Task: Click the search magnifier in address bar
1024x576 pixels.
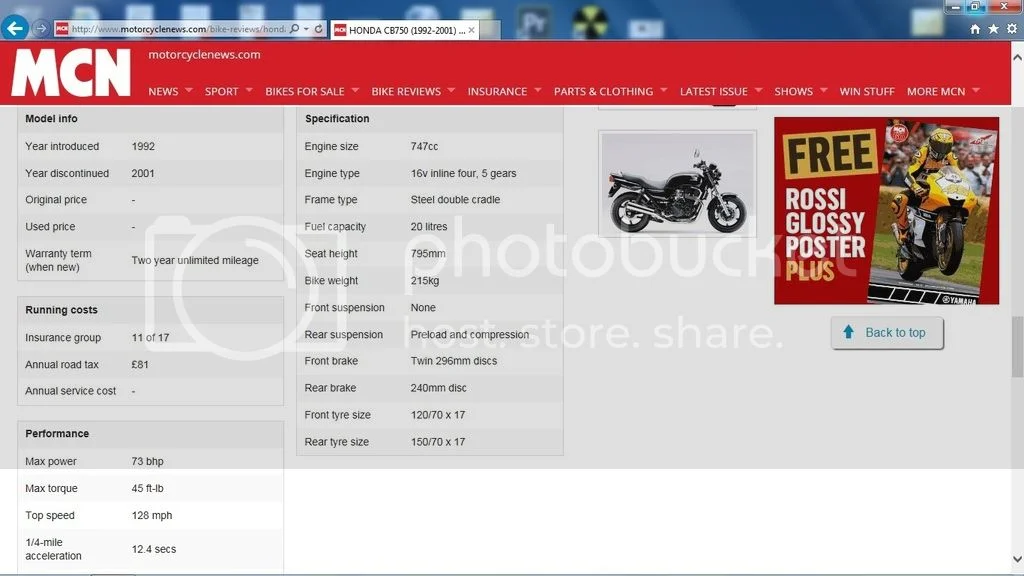Action: pyautogui.click(x=294, y=29)
